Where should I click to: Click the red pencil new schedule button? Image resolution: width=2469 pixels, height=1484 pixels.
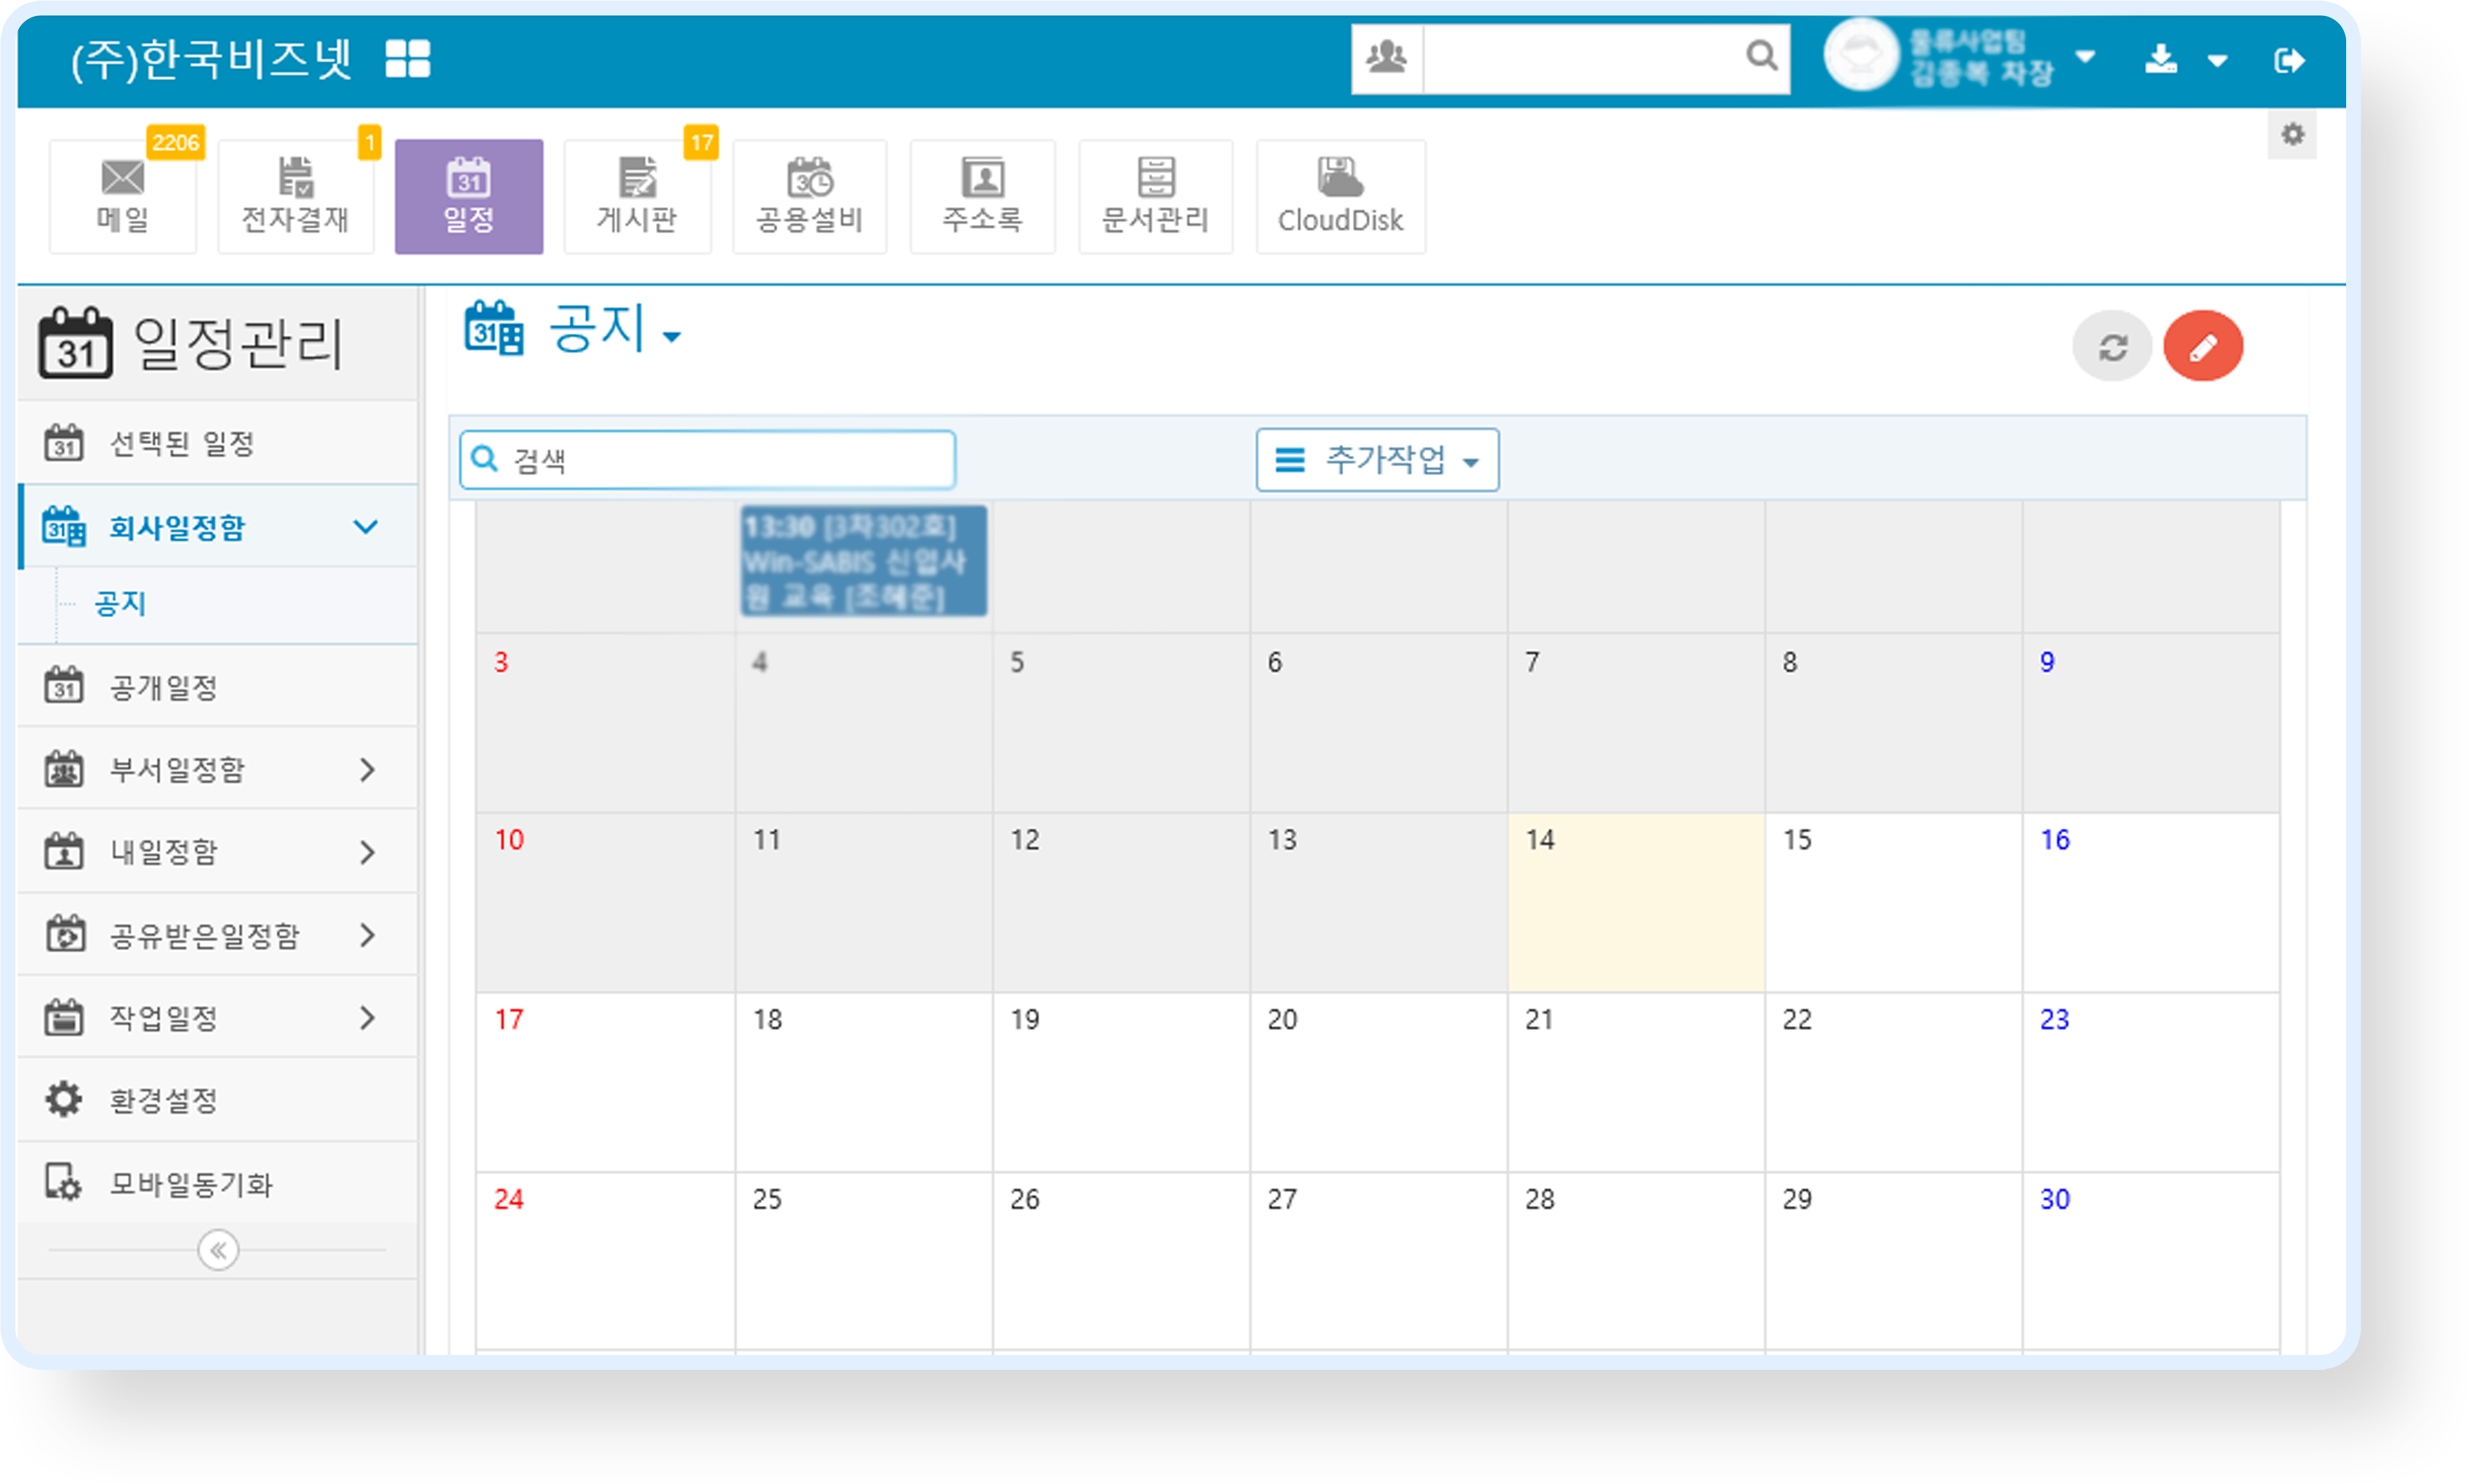click(2203, 347)
